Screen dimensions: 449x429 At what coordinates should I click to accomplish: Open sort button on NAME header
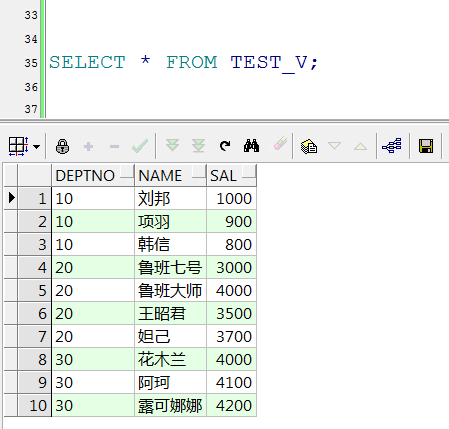[x=199, y=171]
